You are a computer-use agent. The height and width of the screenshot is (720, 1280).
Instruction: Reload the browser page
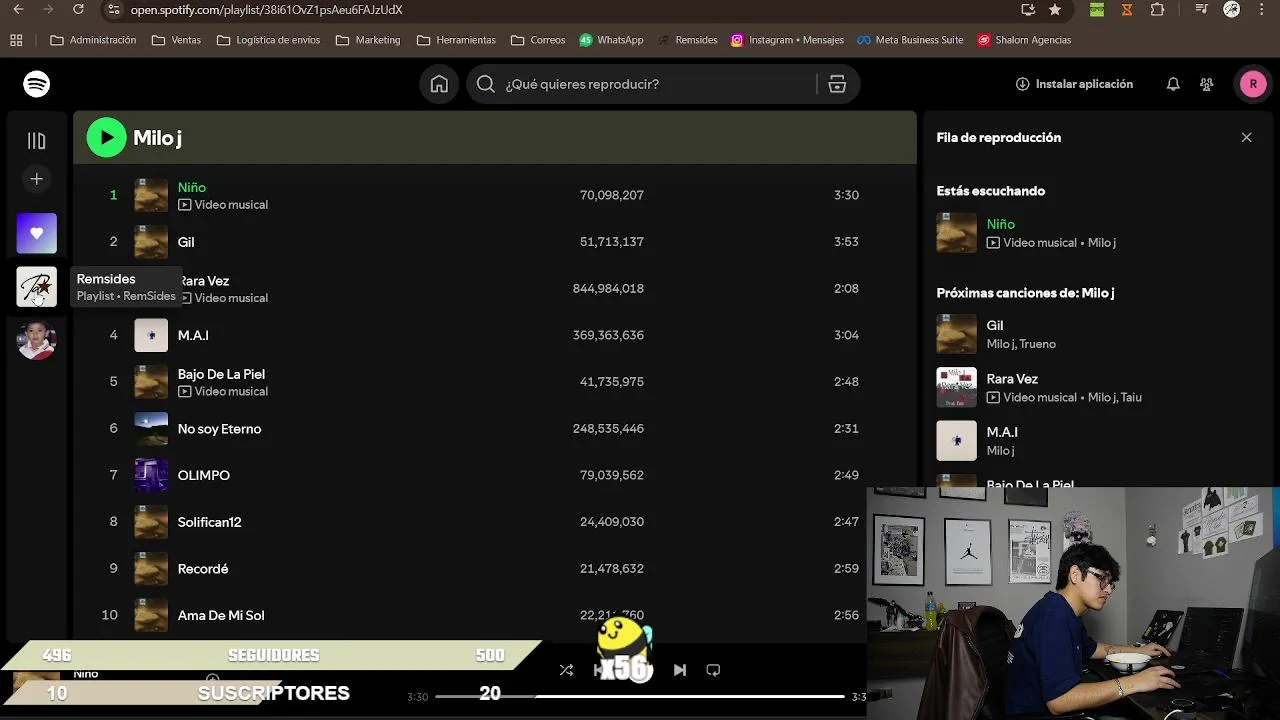pos(79,9)
